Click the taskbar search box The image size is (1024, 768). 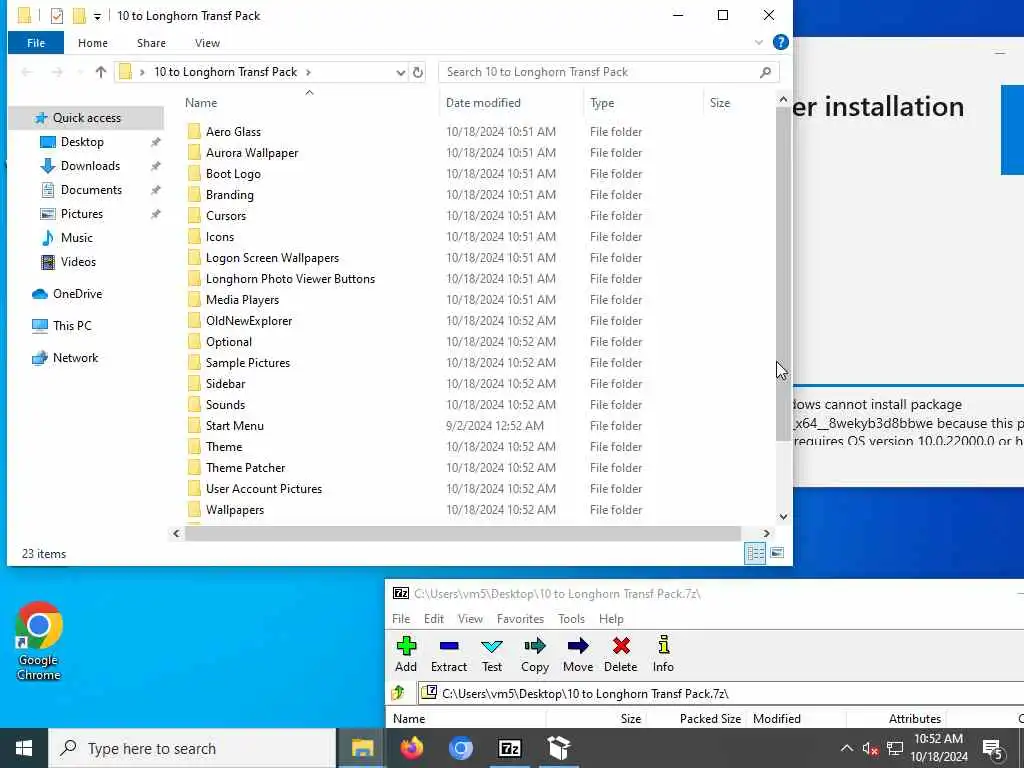(192, 748)
